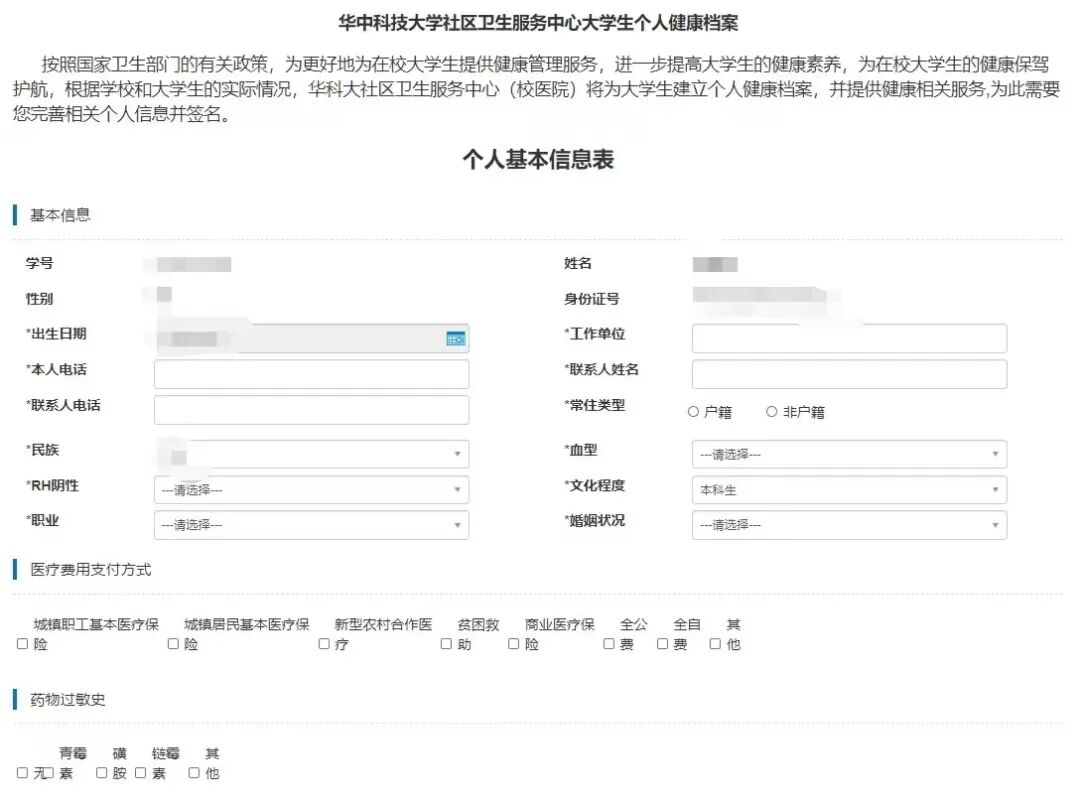Click the 联系人姓名 input field
This screenshot has height=806, width=1080.
(849, 373)
